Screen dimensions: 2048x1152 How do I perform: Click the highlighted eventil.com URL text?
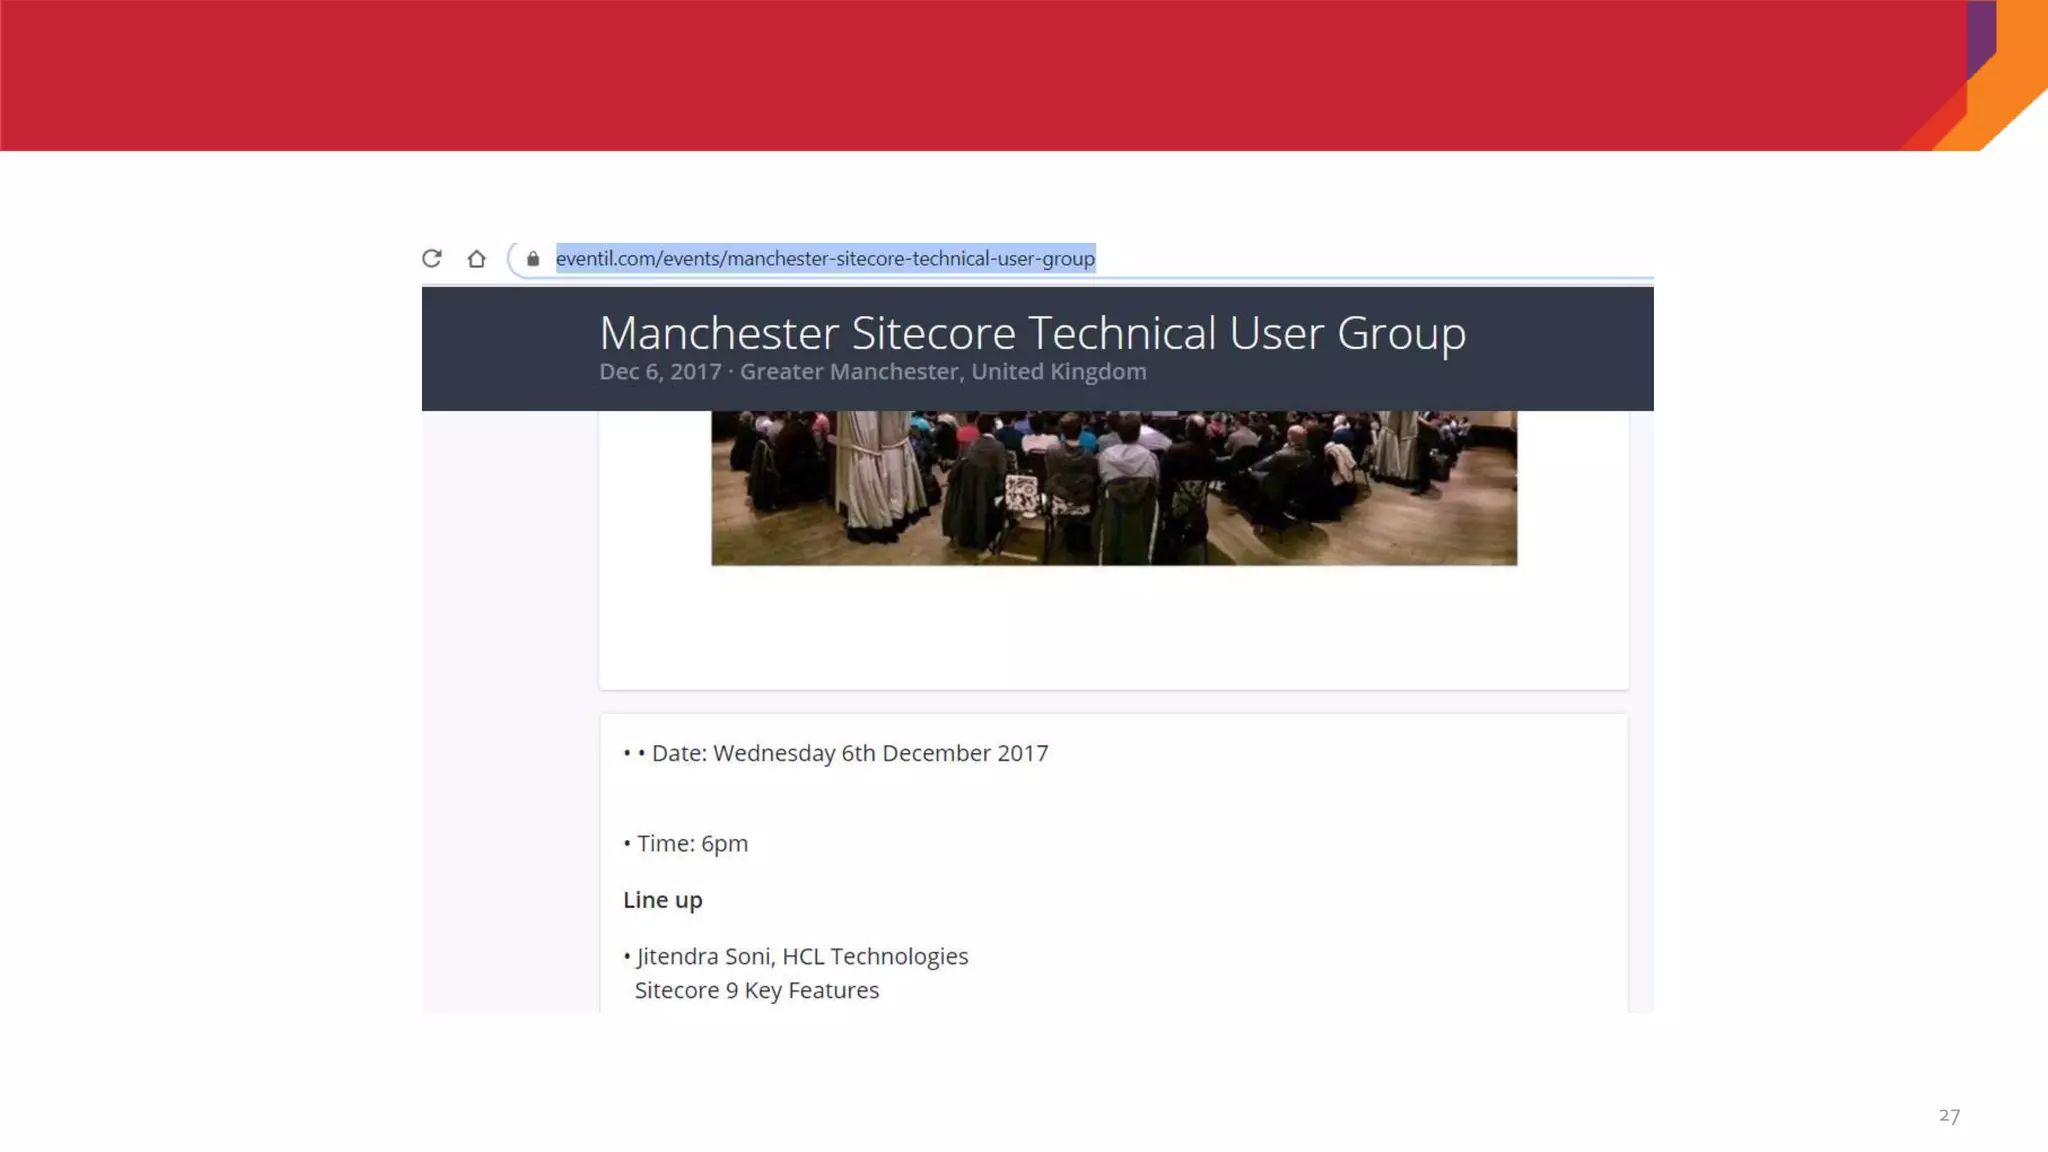tap(825, 259)
